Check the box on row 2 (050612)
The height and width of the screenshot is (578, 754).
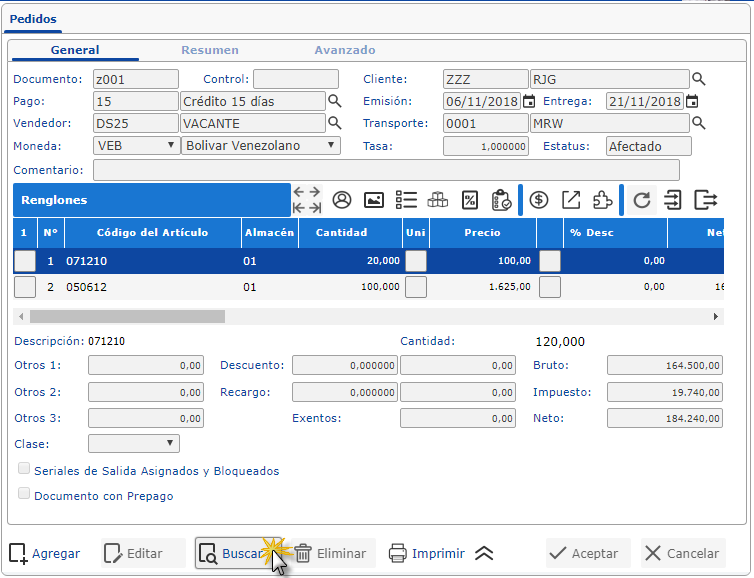(x=25, y=287)
